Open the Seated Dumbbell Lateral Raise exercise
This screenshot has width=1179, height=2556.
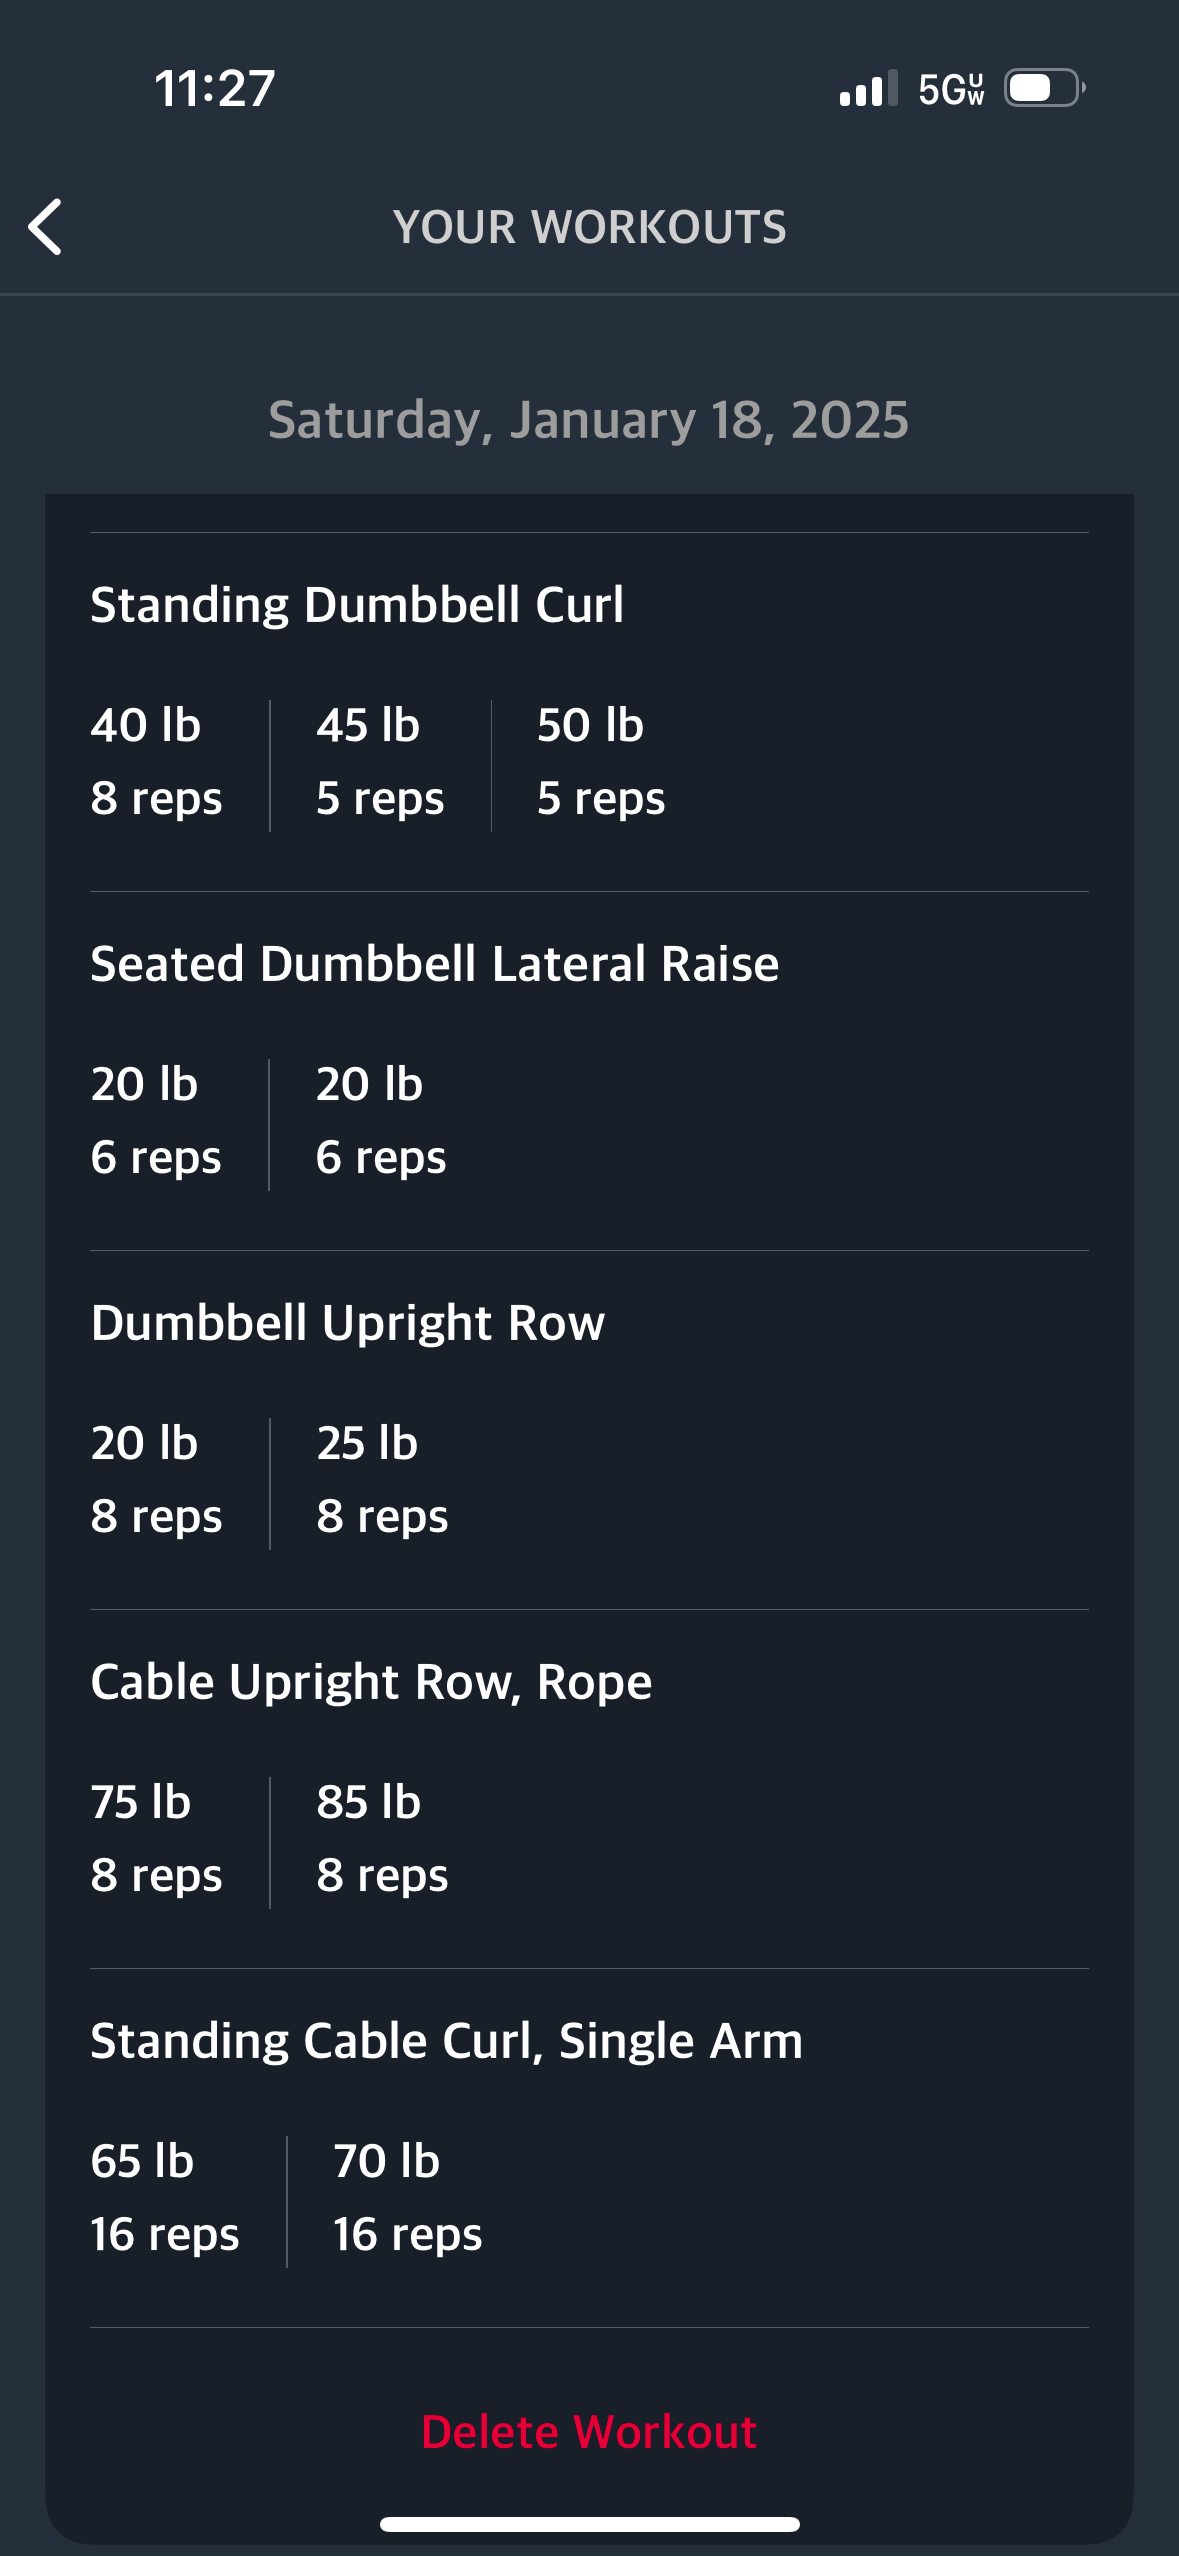[435, 964]
